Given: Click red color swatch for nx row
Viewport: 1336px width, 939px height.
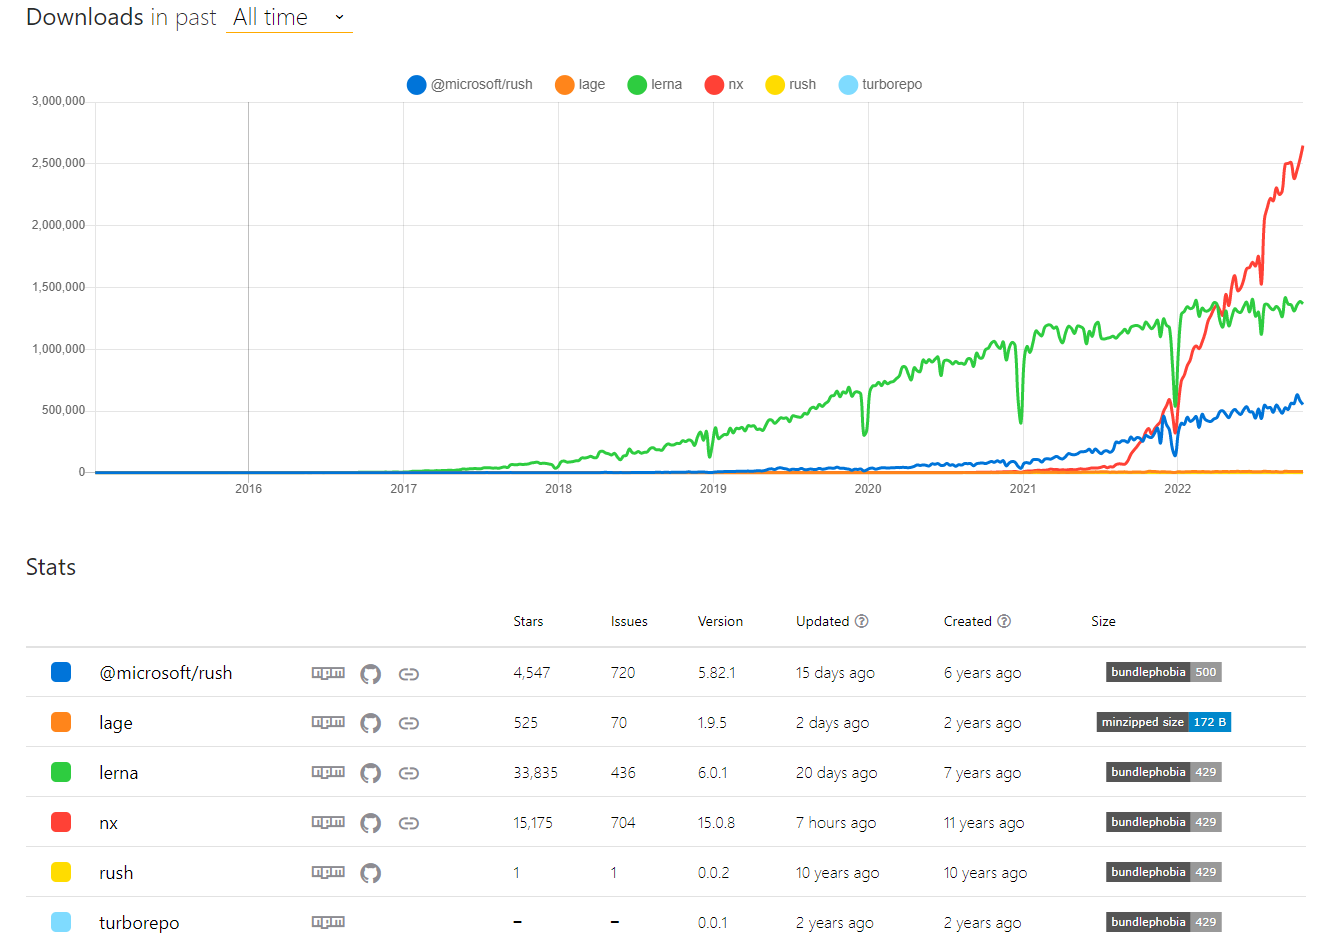Looking at the screenshot, I should pos(61,822).
